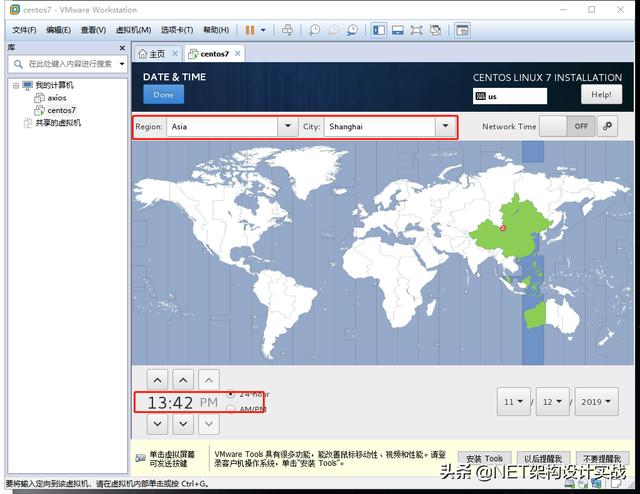Close the centos7 tab
Screen dimensions: 640x494
point(238,53)
